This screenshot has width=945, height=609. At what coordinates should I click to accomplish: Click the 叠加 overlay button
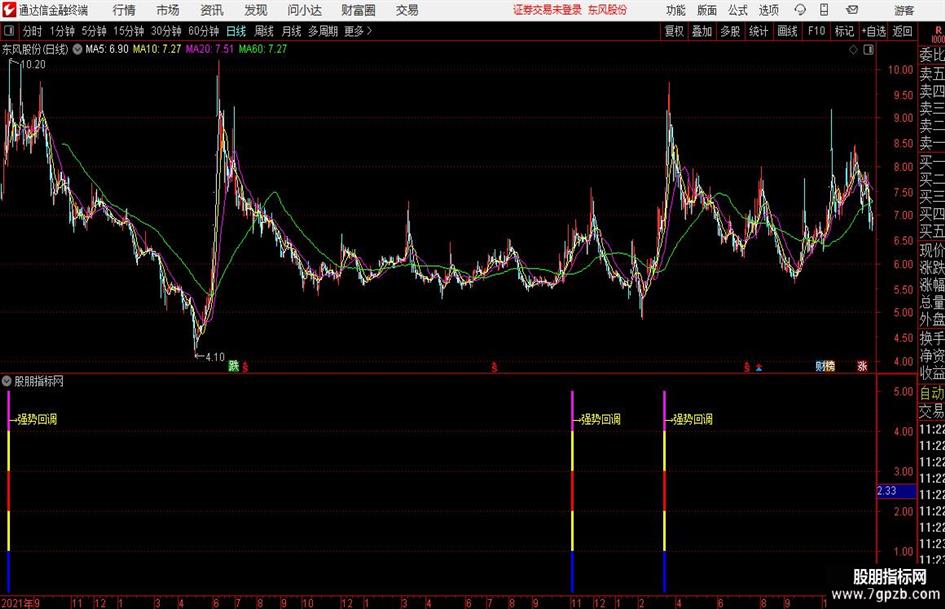702,31
